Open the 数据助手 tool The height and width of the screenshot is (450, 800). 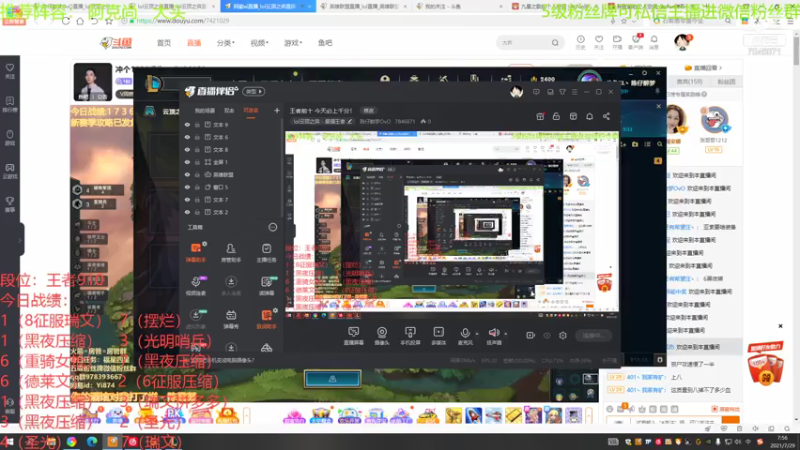(266, 319)
